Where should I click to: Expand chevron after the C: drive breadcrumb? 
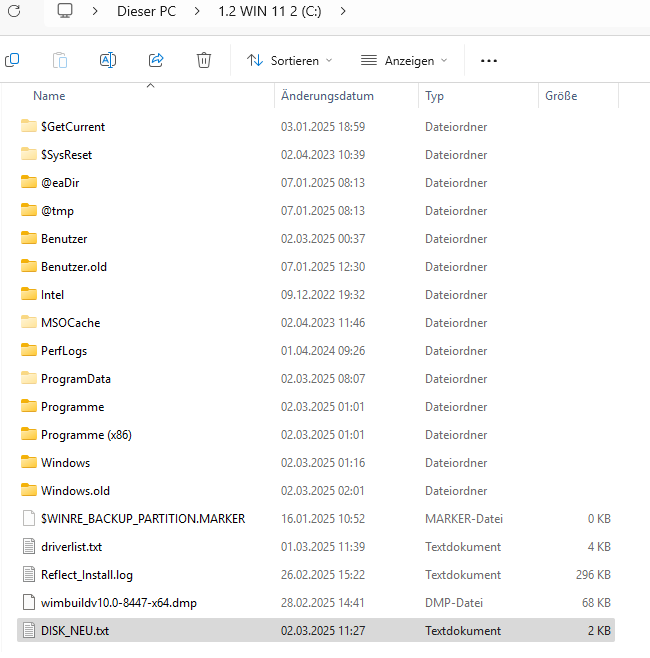point(343,11)
